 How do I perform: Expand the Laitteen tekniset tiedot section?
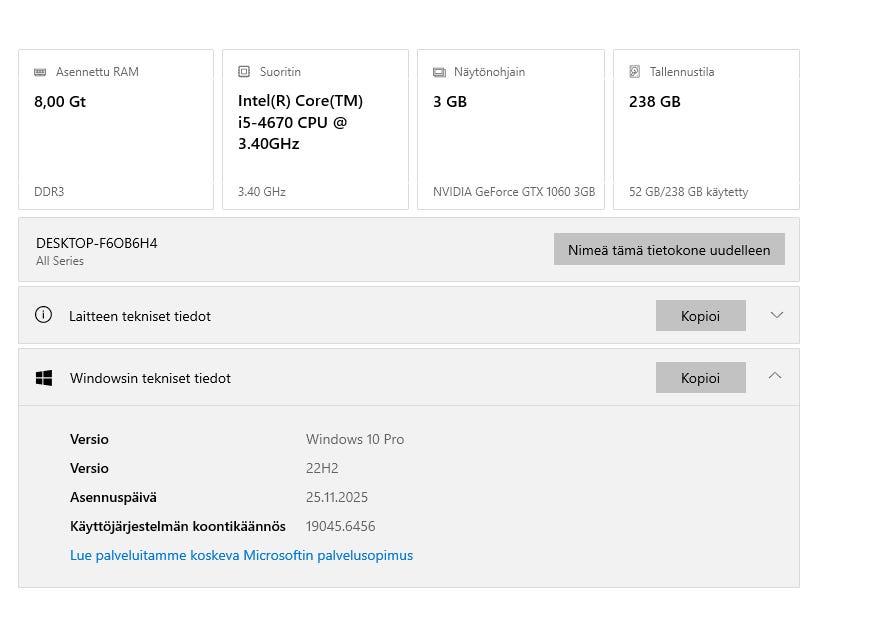776,315
